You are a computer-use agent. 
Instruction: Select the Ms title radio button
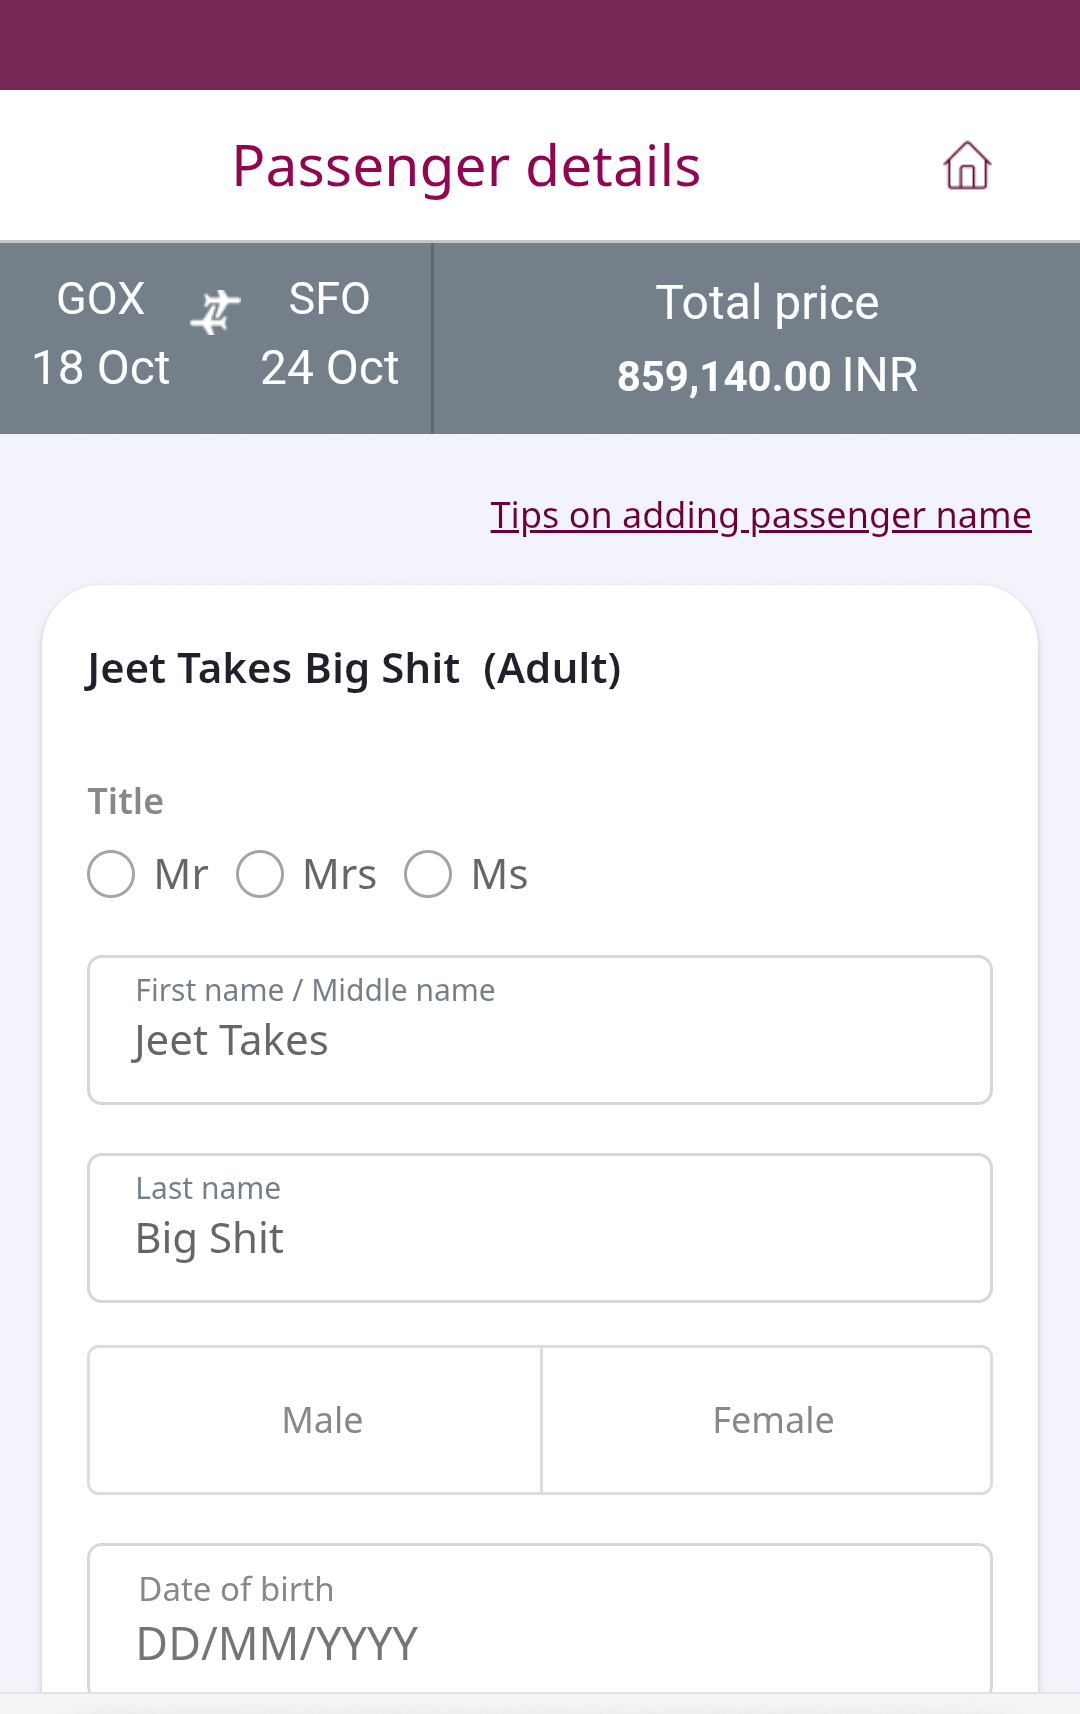(428, 874)
